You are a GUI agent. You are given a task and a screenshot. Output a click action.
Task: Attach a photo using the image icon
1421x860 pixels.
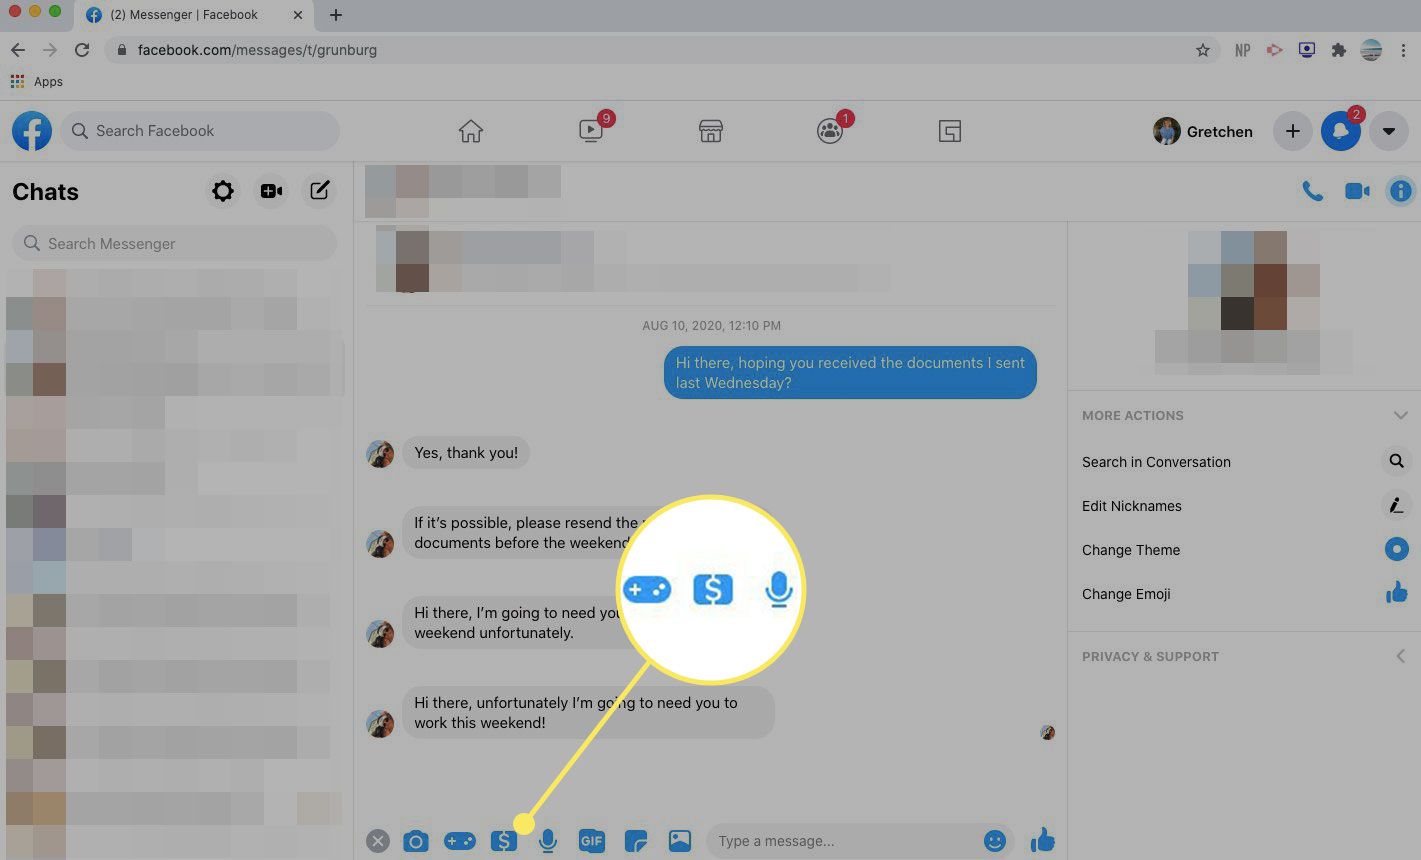[680, 841]
